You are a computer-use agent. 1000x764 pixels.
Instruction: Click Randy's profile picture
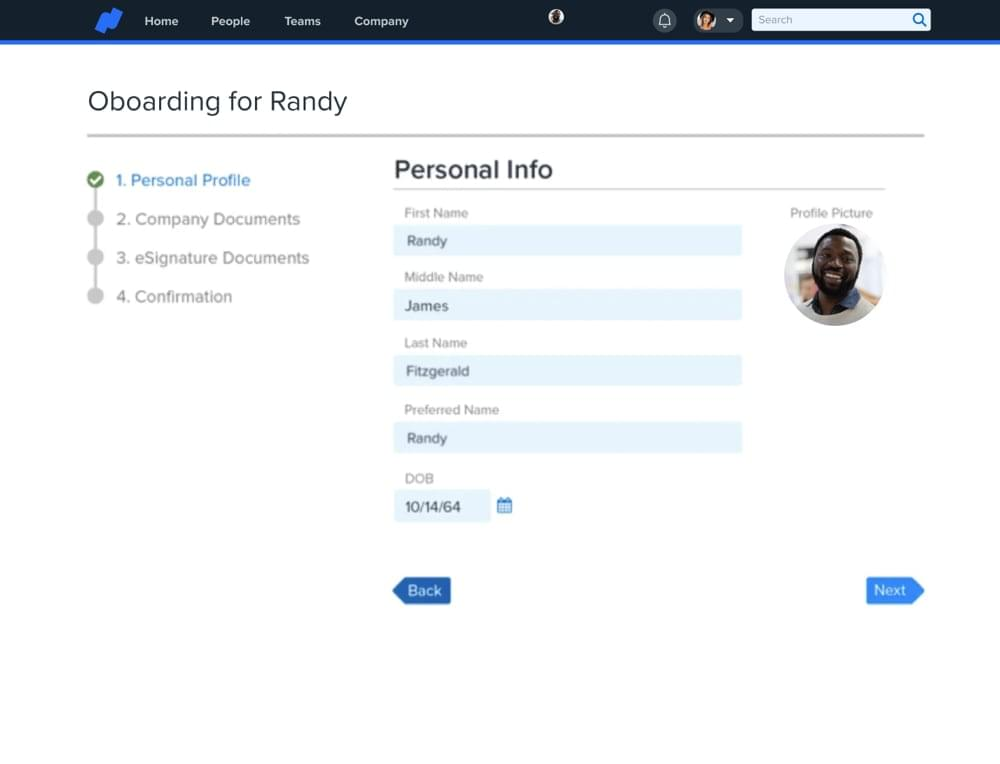834,275
